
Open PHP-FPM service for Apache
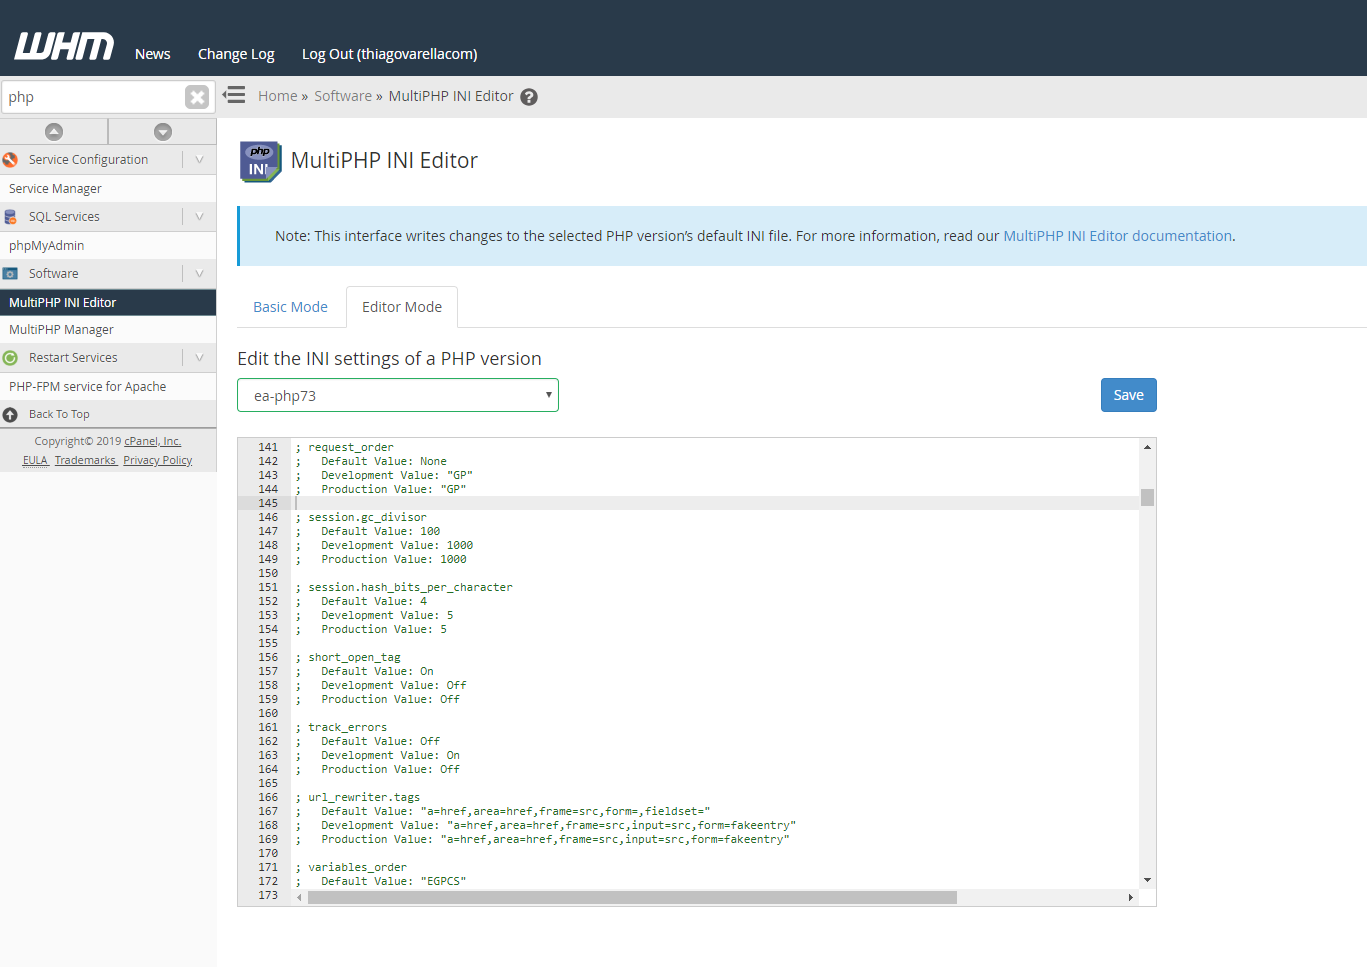tap(108, 387)
